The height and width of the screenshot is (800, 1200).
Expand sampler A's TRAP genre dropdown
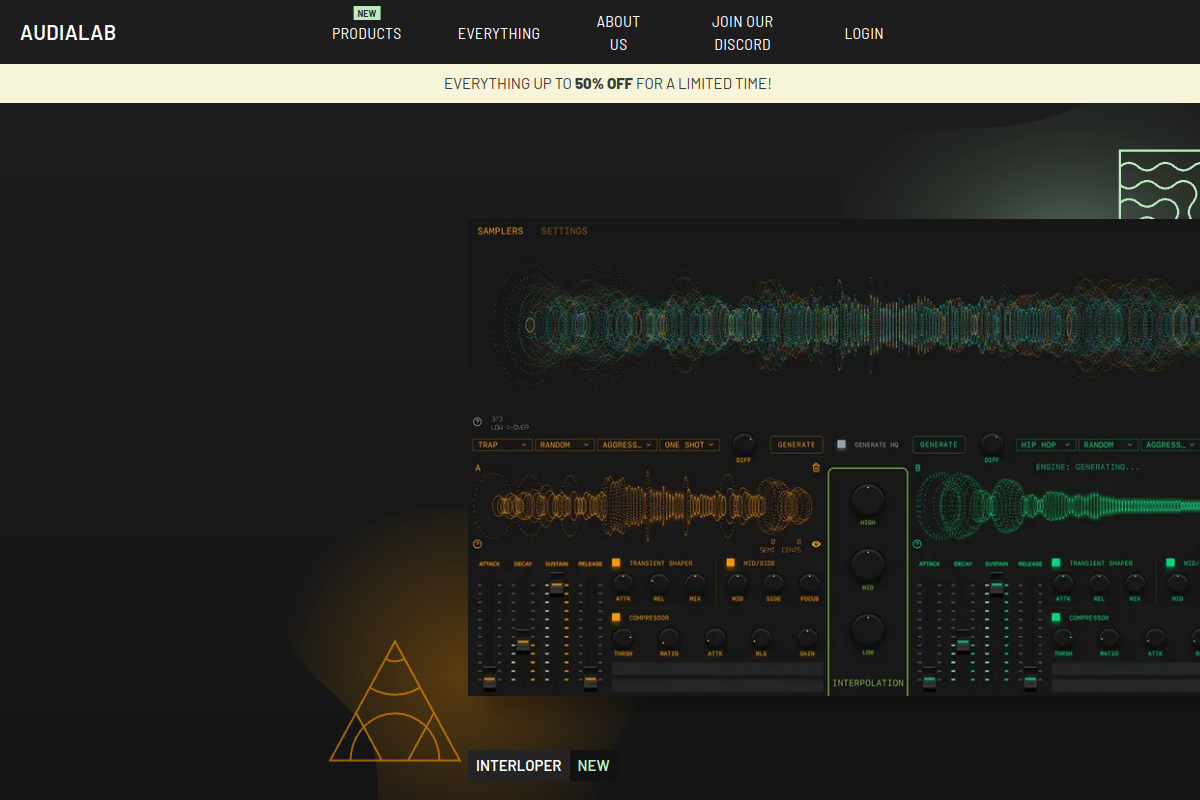503,445
